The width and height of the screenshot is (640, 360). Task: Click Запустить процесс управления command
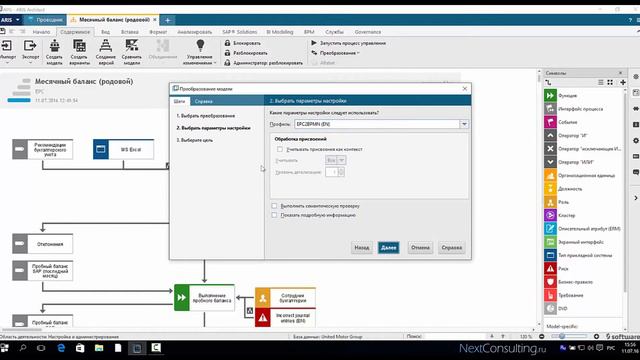click(349, 43)
